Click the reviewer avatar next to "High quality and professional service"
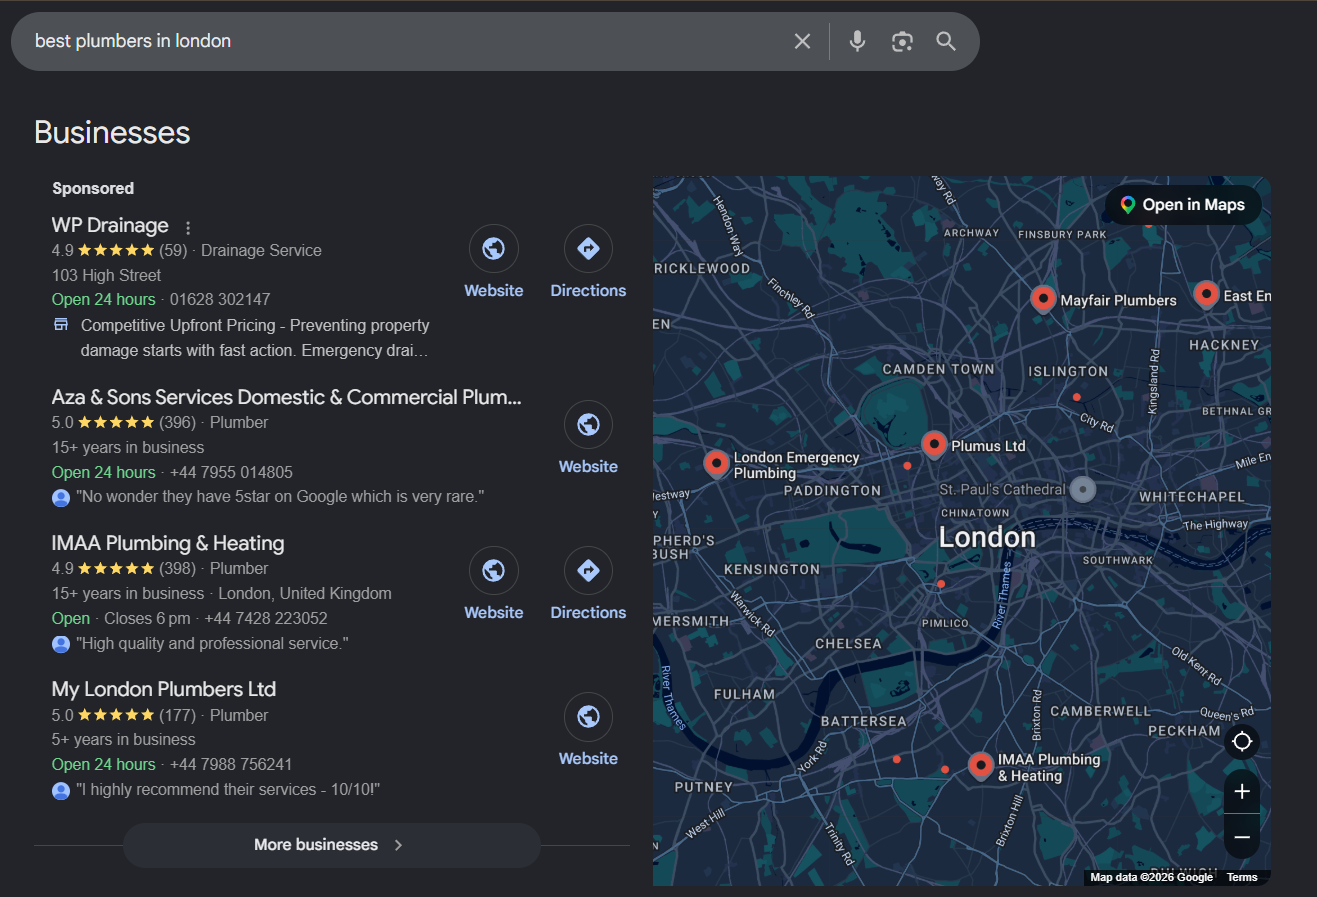Viewport: 1317px width, 897px height. point(61,644)
